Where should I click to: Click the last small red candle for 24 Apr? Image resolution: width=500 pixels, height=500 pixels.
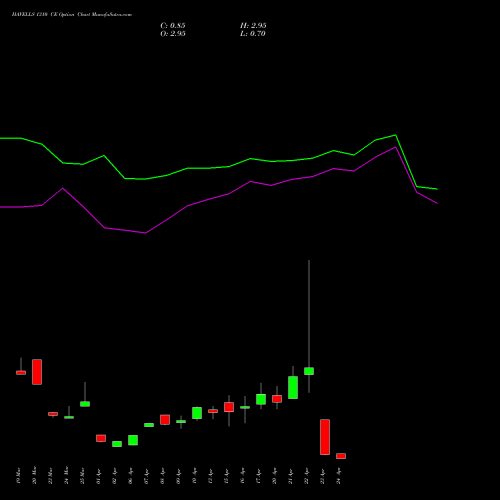pos(341,456)
